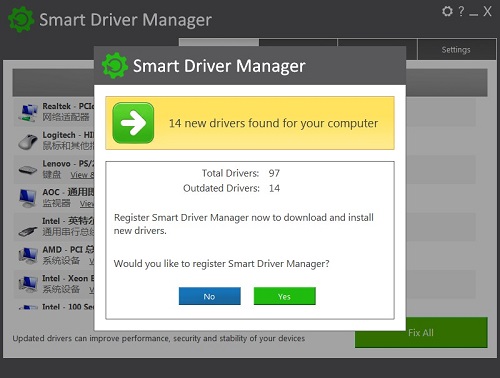Select the Realtek network adapter icon
This screenshot has width=500, height=378.
click(28, 112)
